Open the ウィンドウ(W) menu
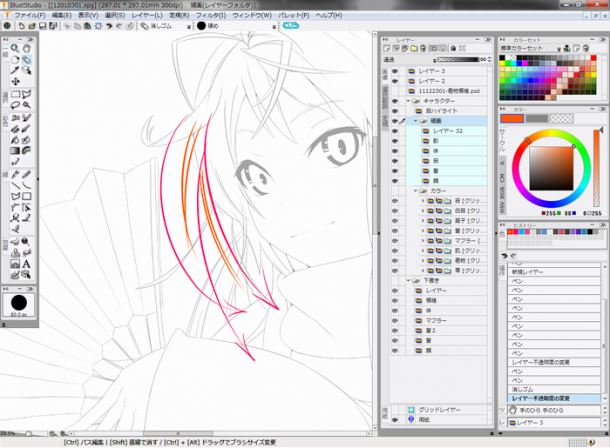This screenshot has width=610, height=448. click(x=252, y=15)
